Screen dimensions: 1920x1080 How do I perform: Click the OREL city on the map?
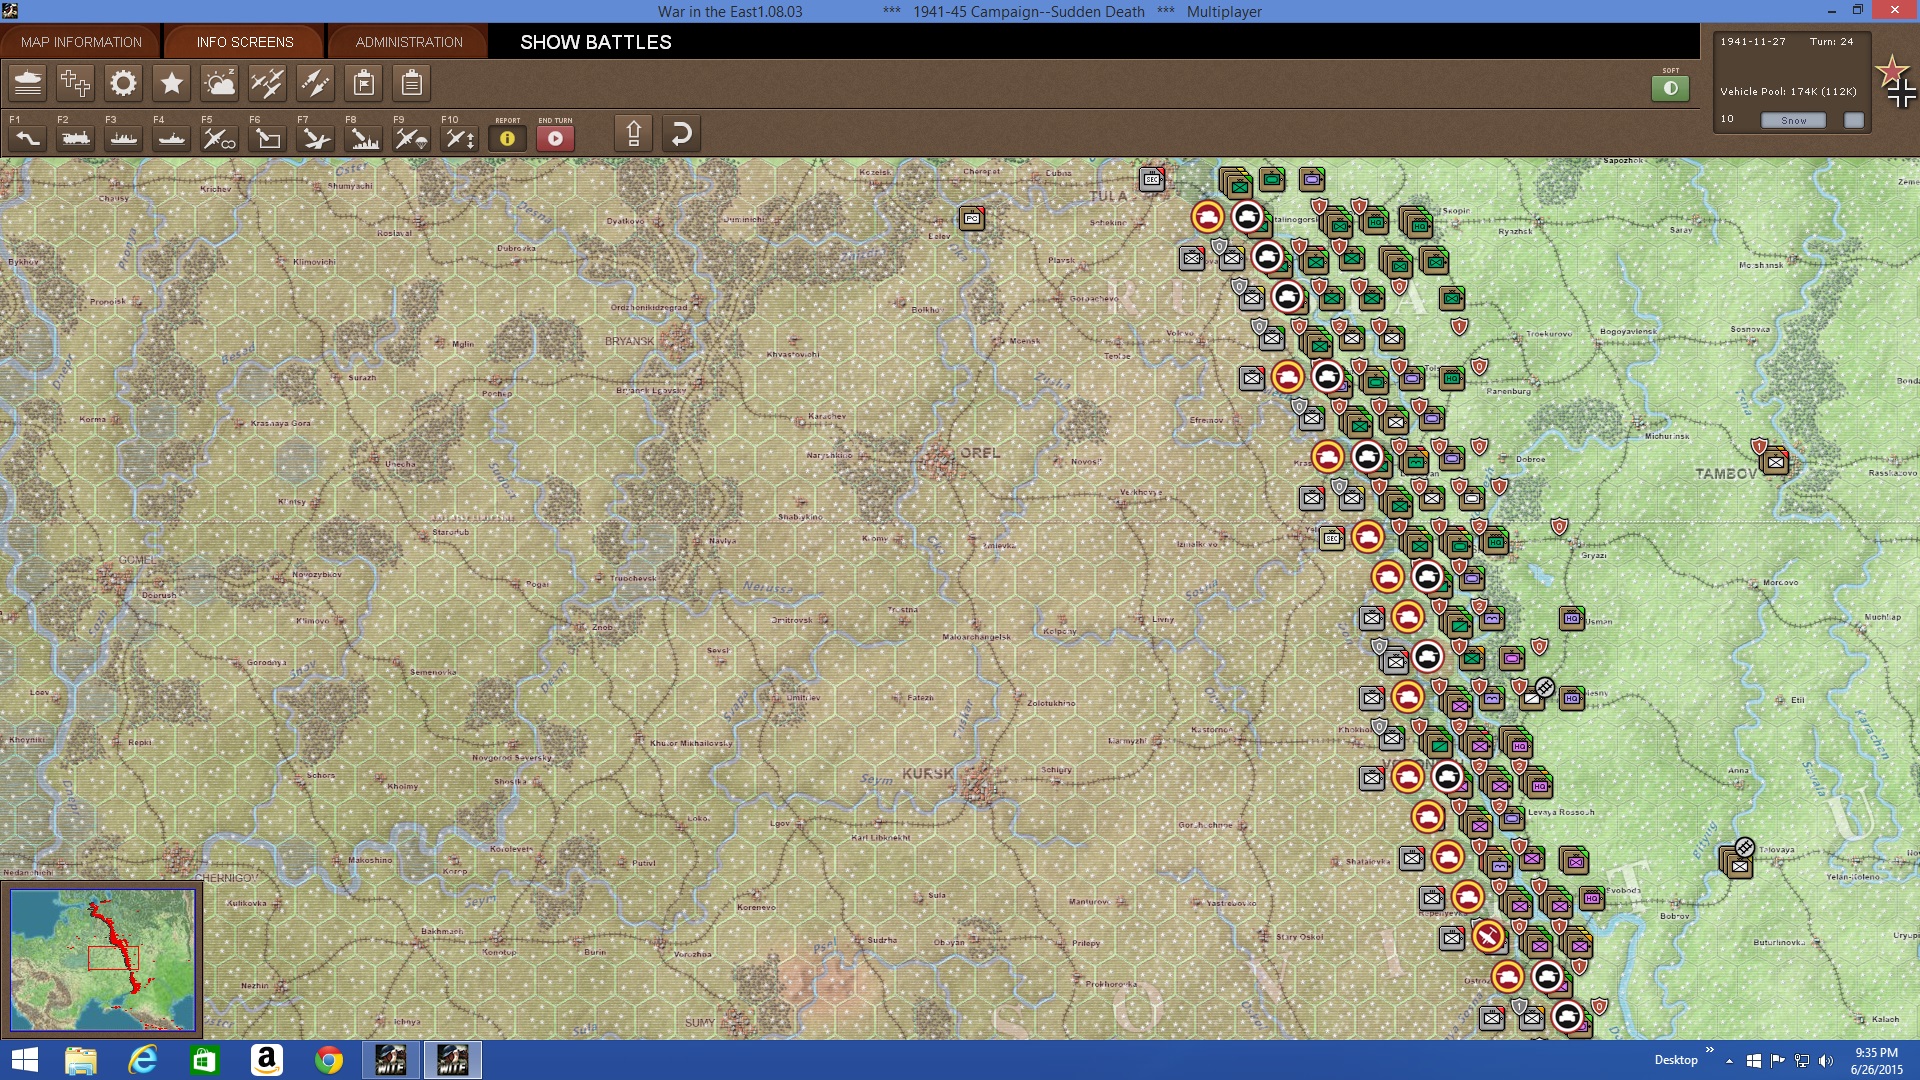[x=940, y=460]
